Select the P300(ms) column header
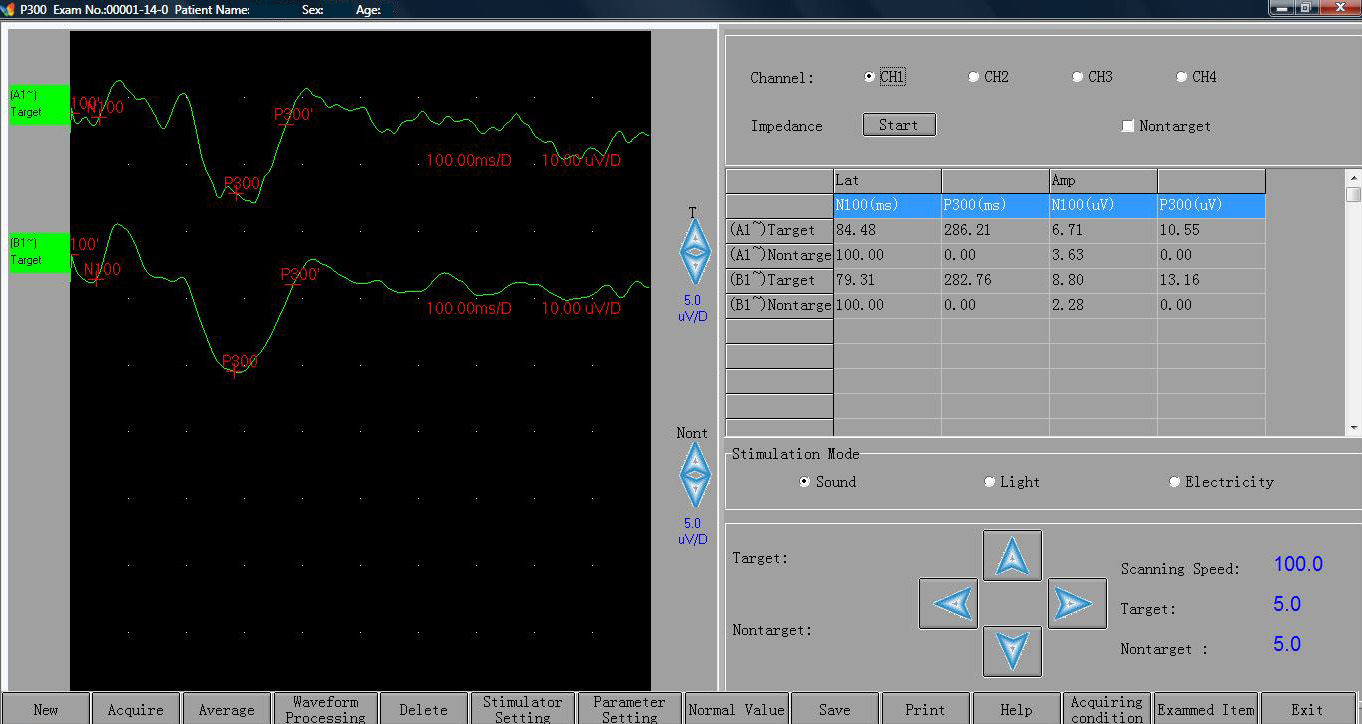The image size is (1362, 724). 996,205
